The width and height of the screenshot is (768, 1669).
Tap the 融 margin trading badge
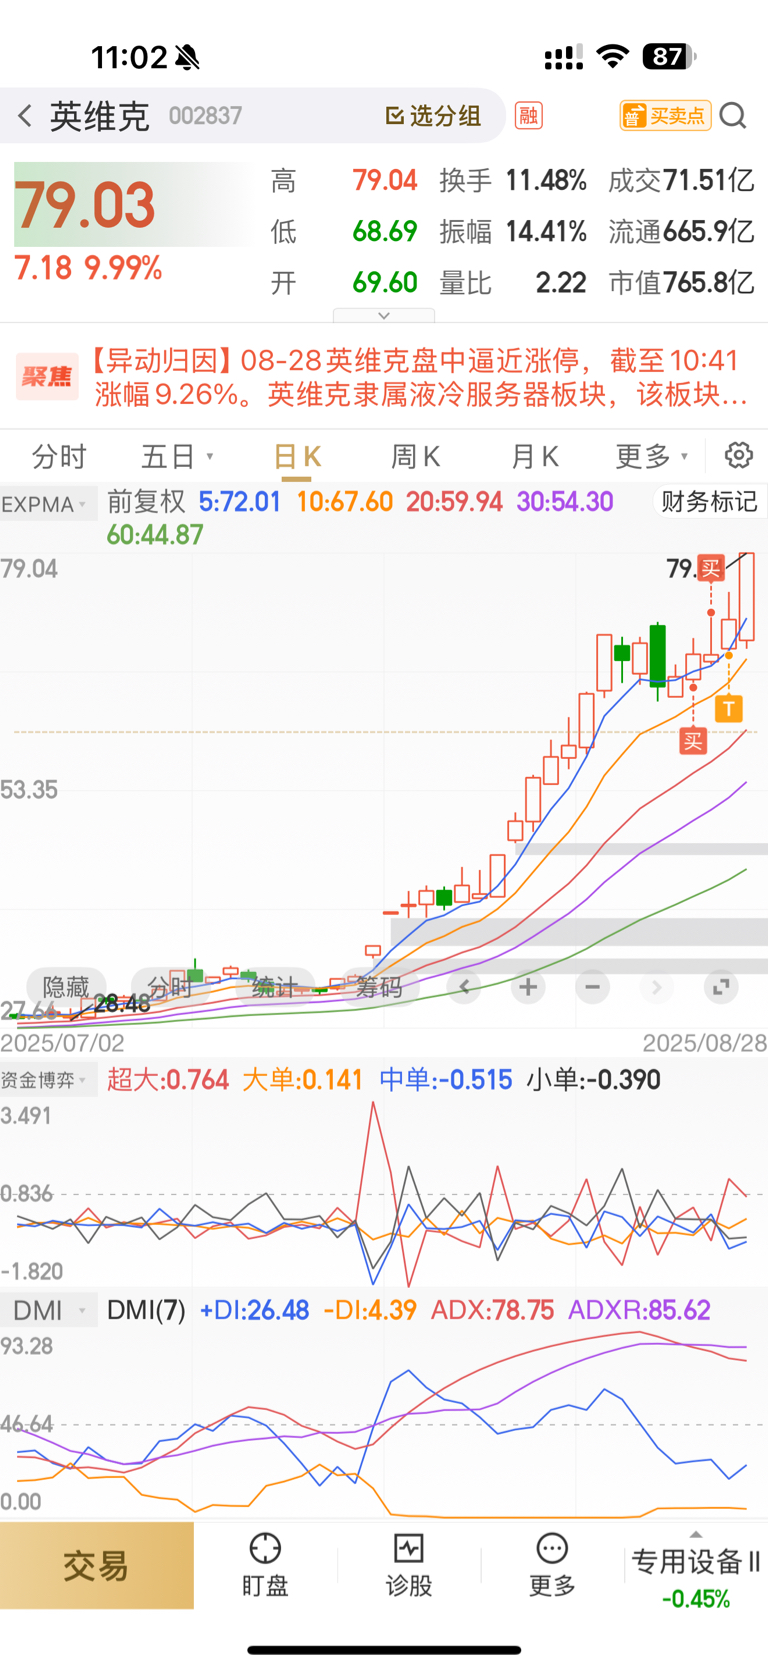click(x=529, y=116)
